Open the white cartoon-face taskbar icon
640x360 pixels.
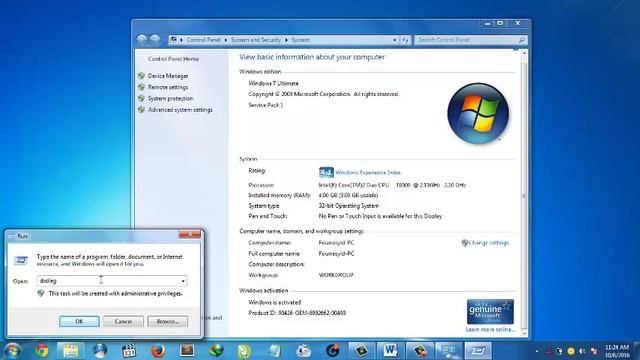tap(303, 351)
